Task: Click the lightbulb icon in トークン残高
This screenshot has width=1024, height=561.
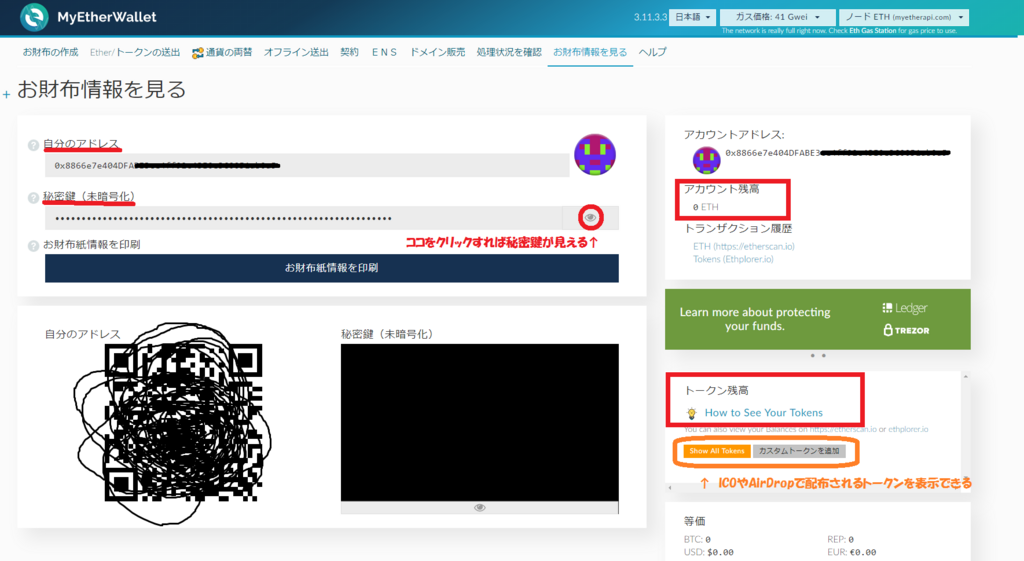Action: pyautogui.click(x=692, y=413)
